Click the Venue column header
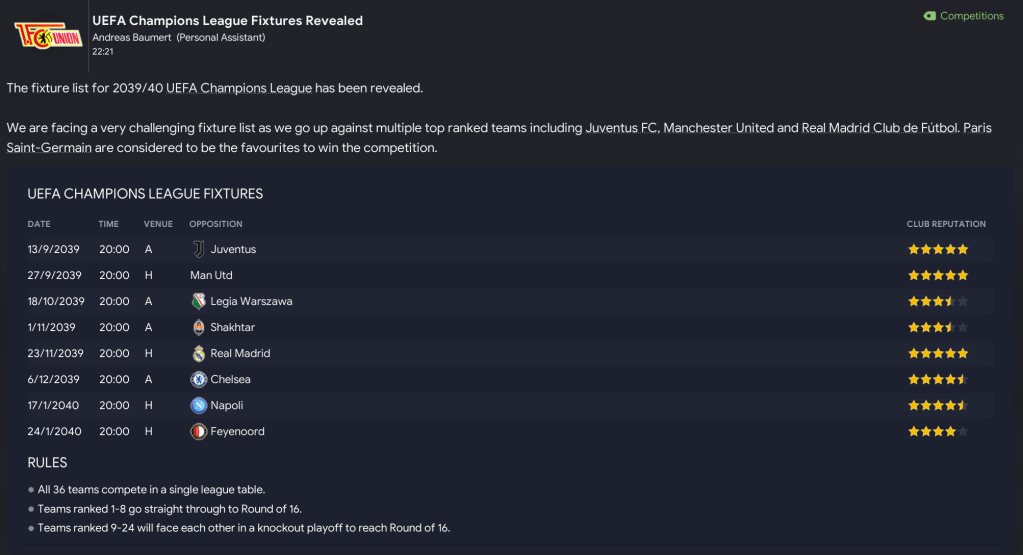Screen dimensions: 1023x555 point(158,224)
